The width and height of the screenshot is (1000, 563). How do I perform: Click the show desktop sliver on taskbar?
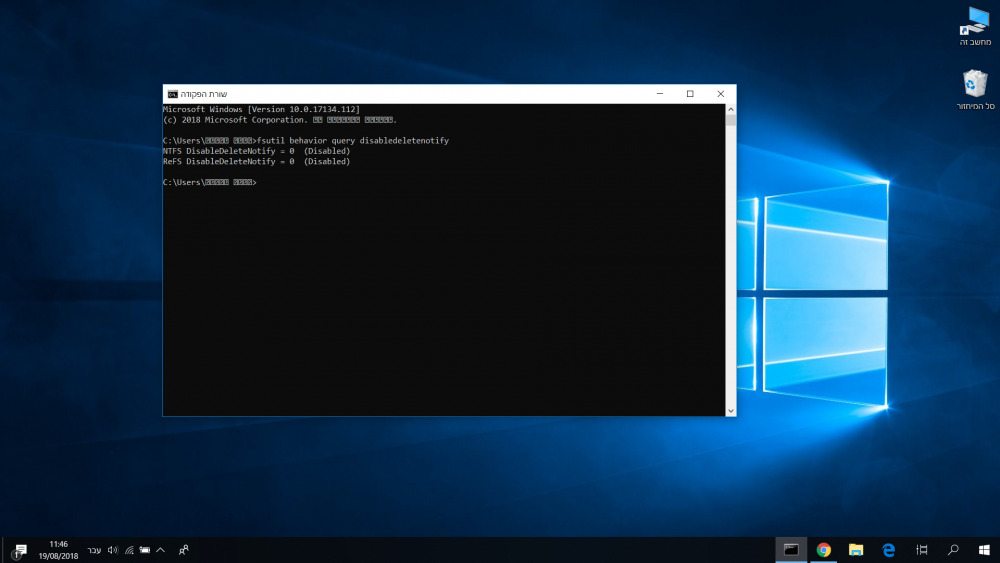[x=2, y=550]
